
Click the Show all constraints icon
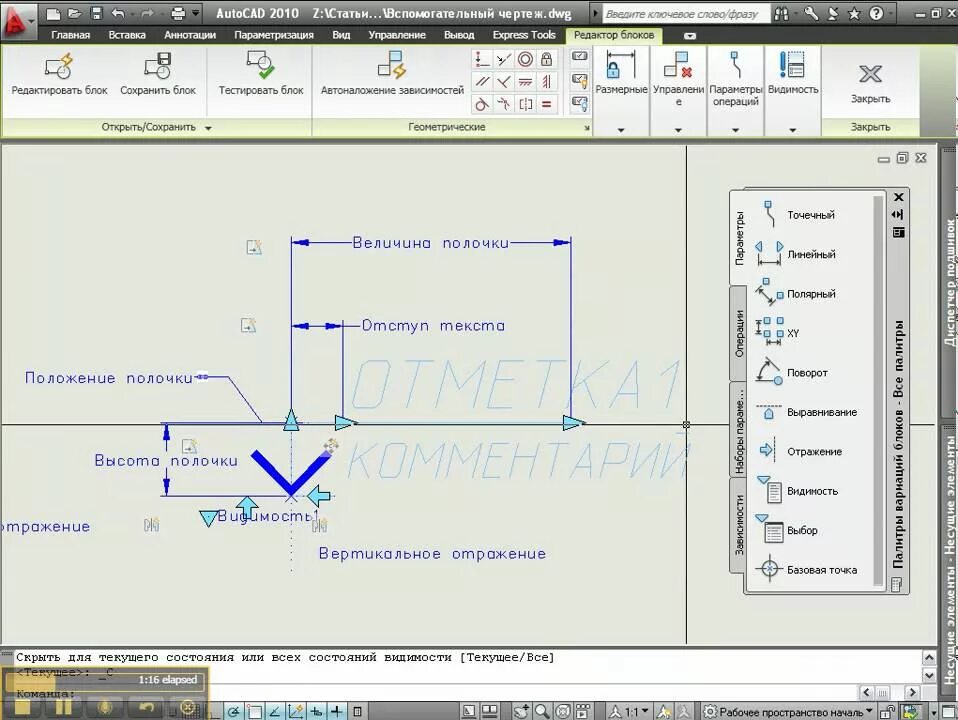coord(579,80)
